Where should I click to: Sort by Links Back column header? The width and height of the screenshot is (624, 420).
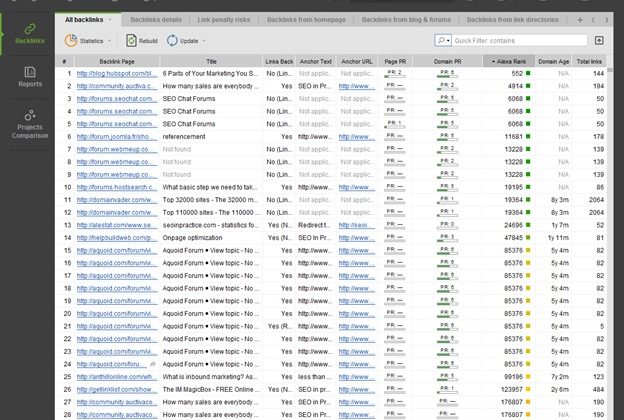pos(279,61)
